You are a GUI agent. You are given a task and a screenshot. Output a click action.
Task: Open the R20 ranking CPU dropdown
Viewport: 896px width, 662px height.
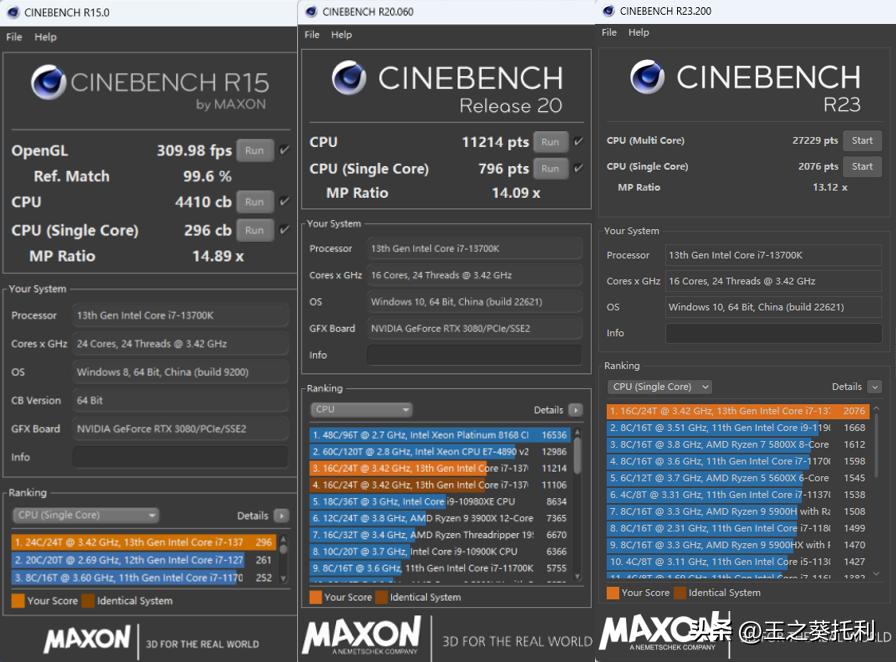coord(362,410)
